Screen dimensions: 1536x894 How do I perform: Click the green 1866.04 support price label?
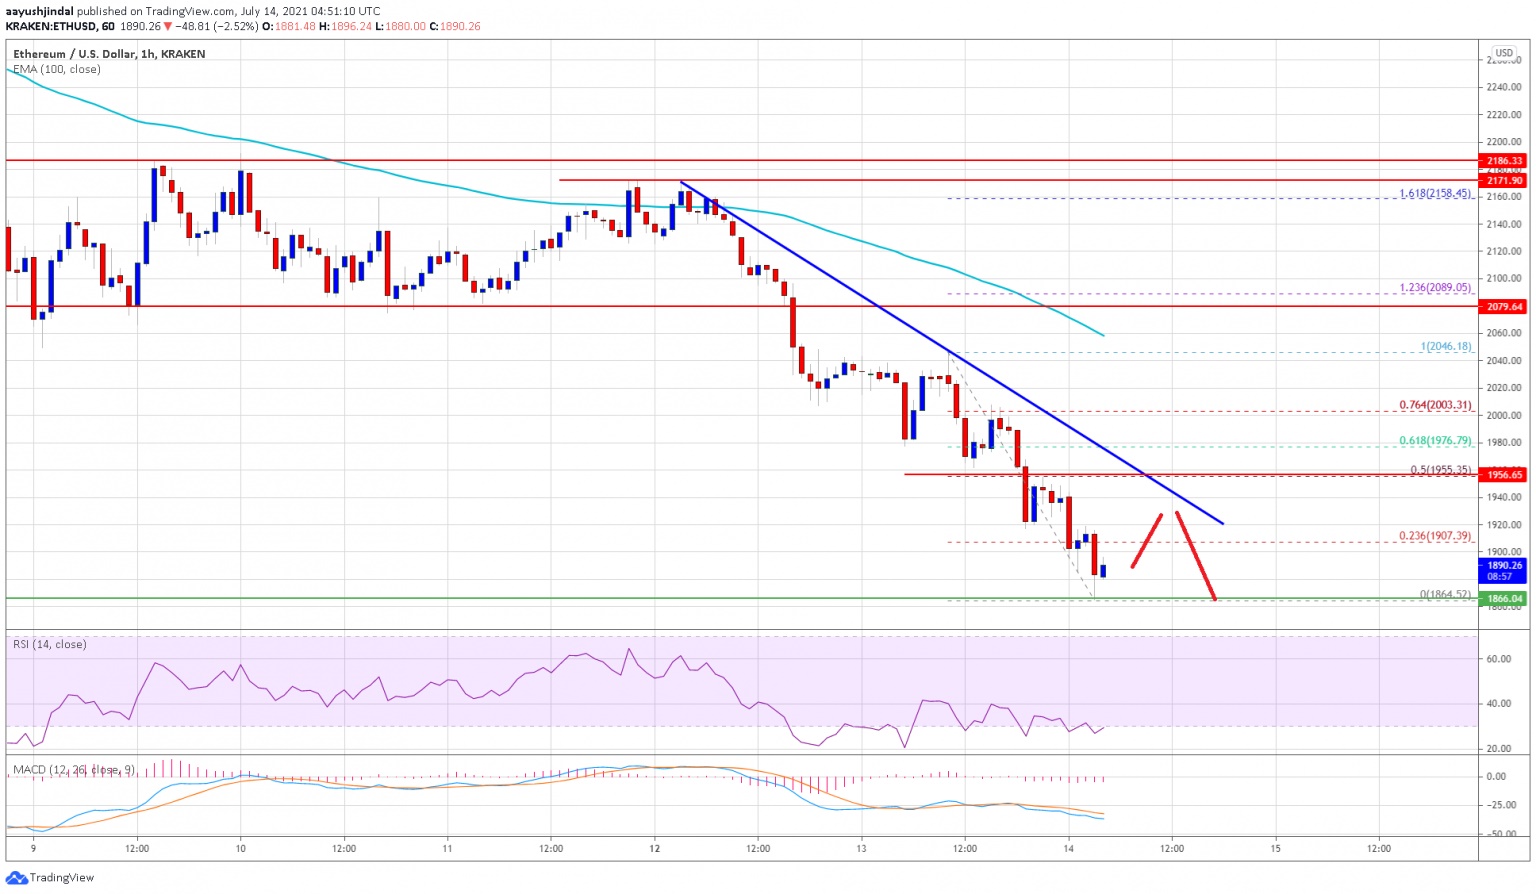(x=1504, y=599)
